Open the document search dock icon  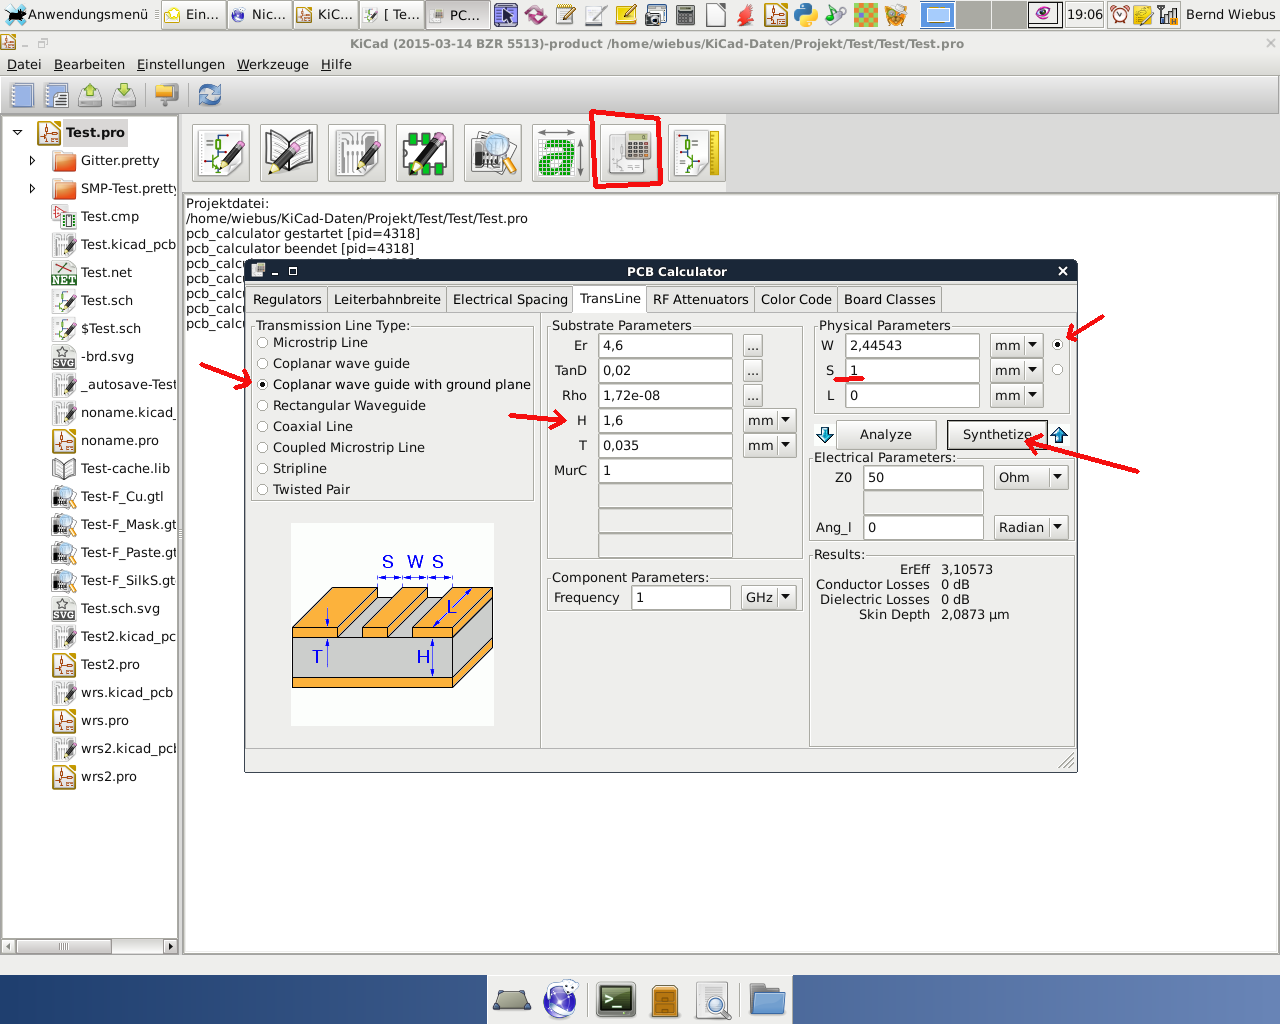click(x=714, y=999)
